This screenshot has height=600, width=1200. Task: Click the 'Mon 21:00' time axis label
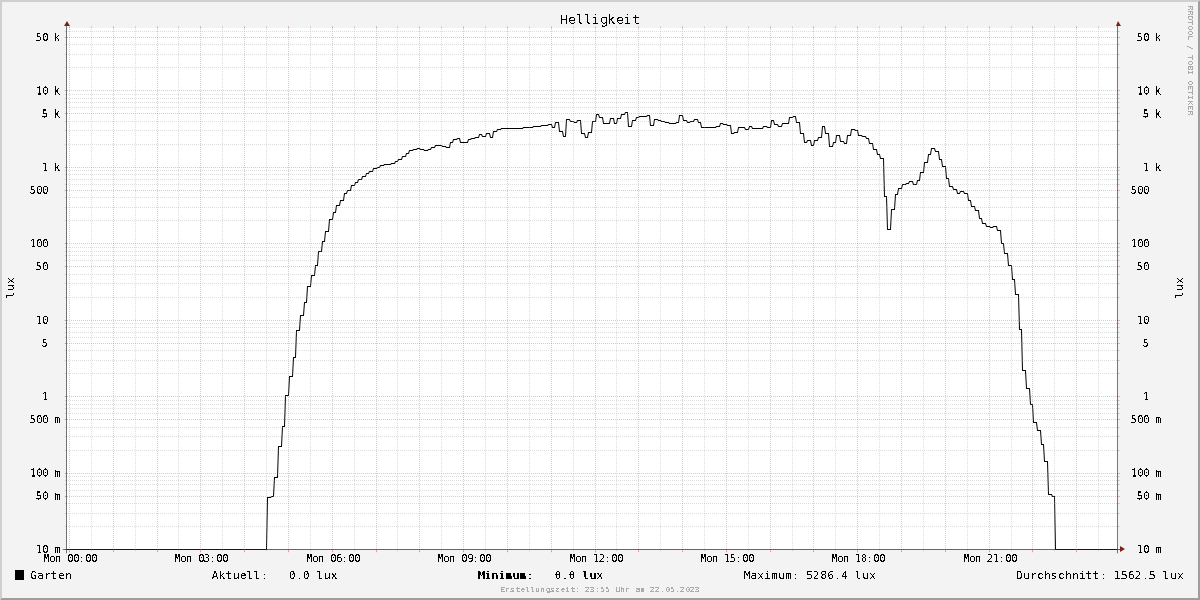click(990, 559)
